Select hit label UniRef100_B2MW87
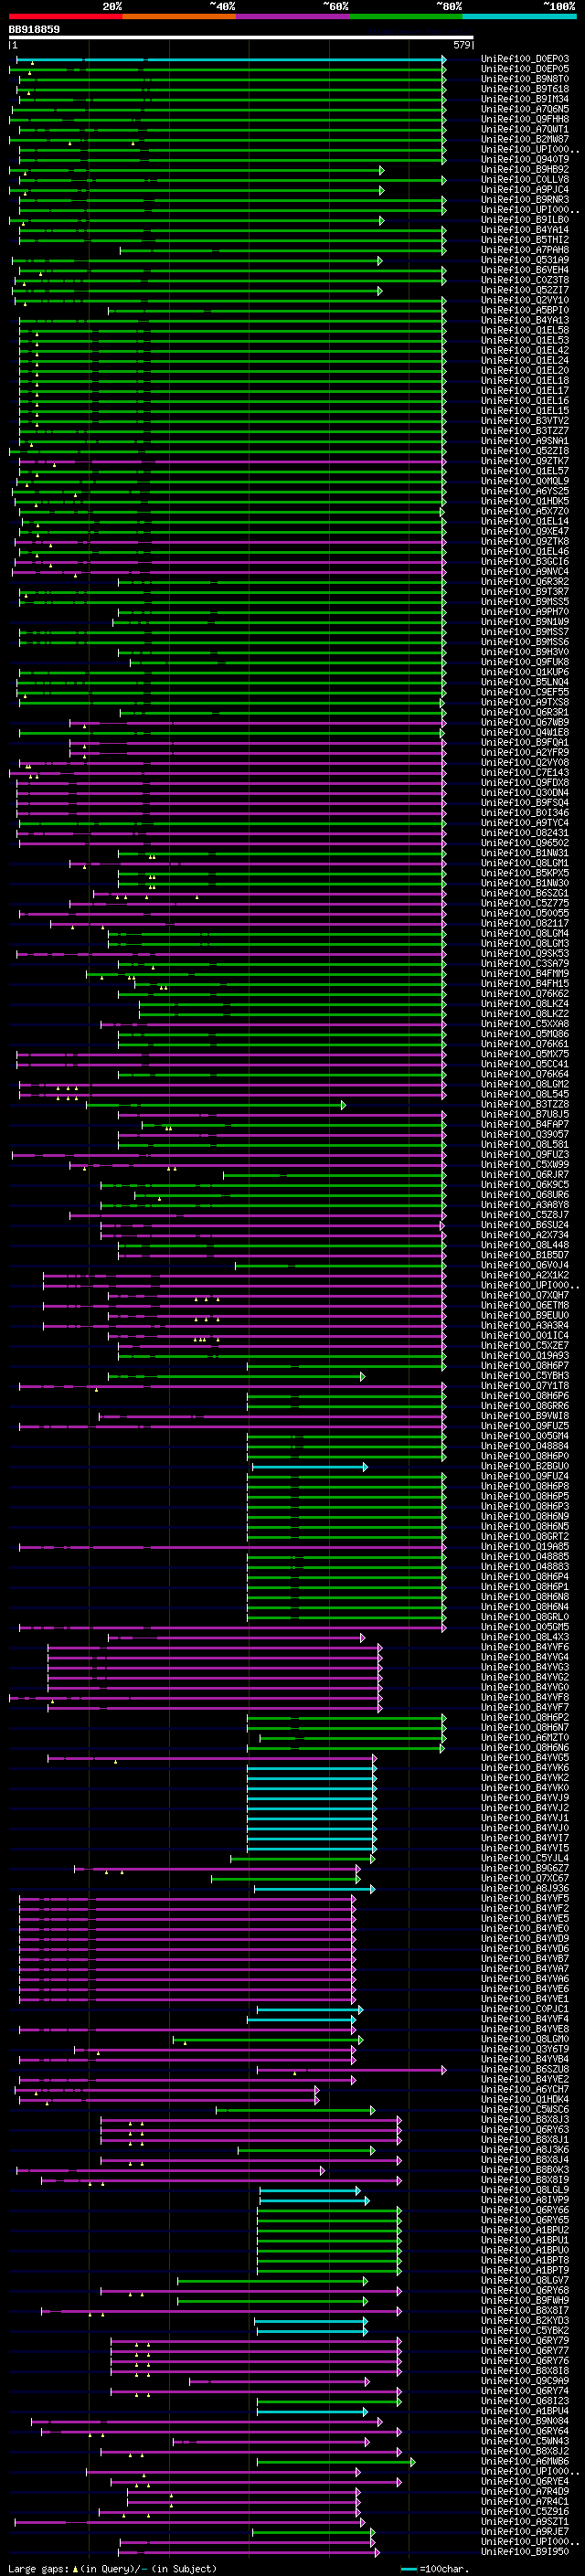This screenshot has width=585, height=2576. (525, 139)
